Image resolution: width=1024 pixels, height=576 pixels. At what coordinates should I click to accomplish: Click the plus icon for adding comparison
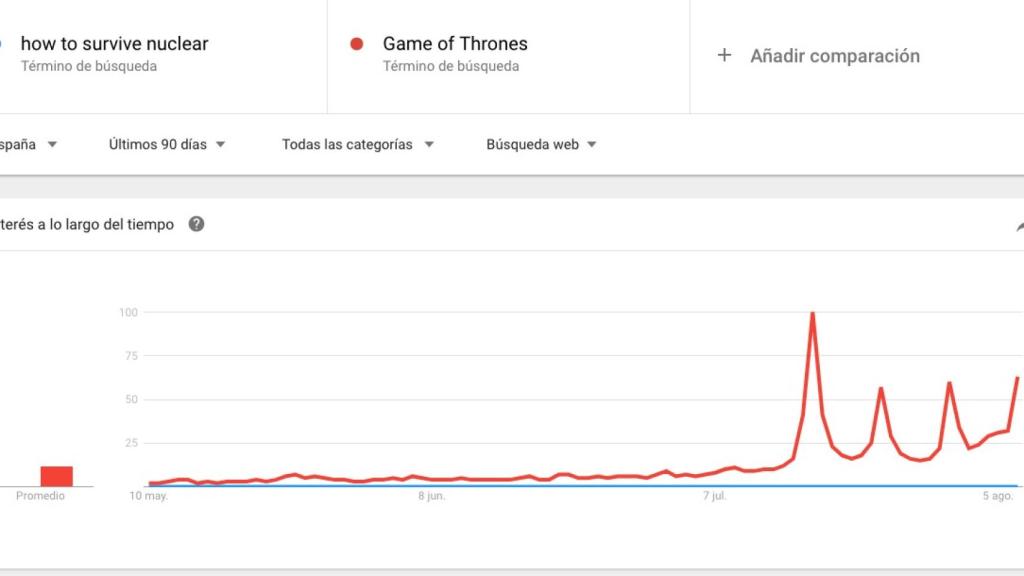coord(724,56)
